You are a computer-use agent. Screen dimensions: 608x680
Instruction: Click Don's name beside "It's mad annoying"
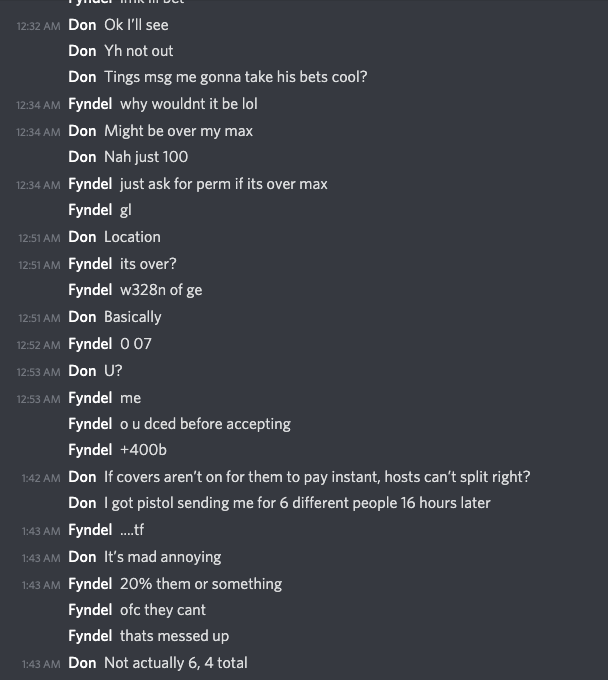tap(82, 557)
